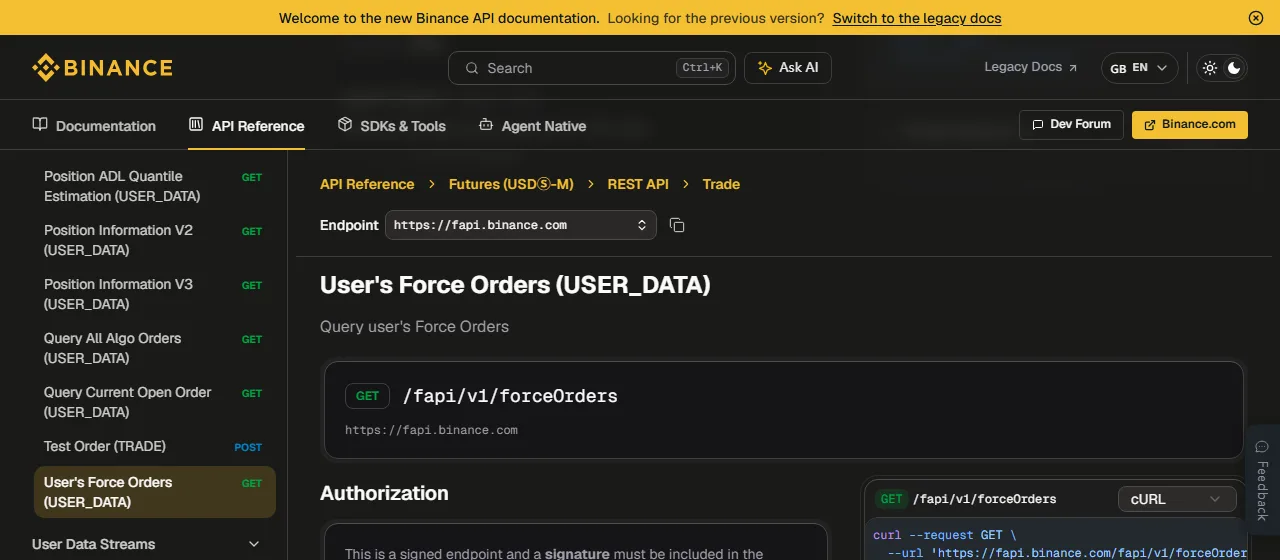Click the Ask AI button

click(x=788, y=68)
